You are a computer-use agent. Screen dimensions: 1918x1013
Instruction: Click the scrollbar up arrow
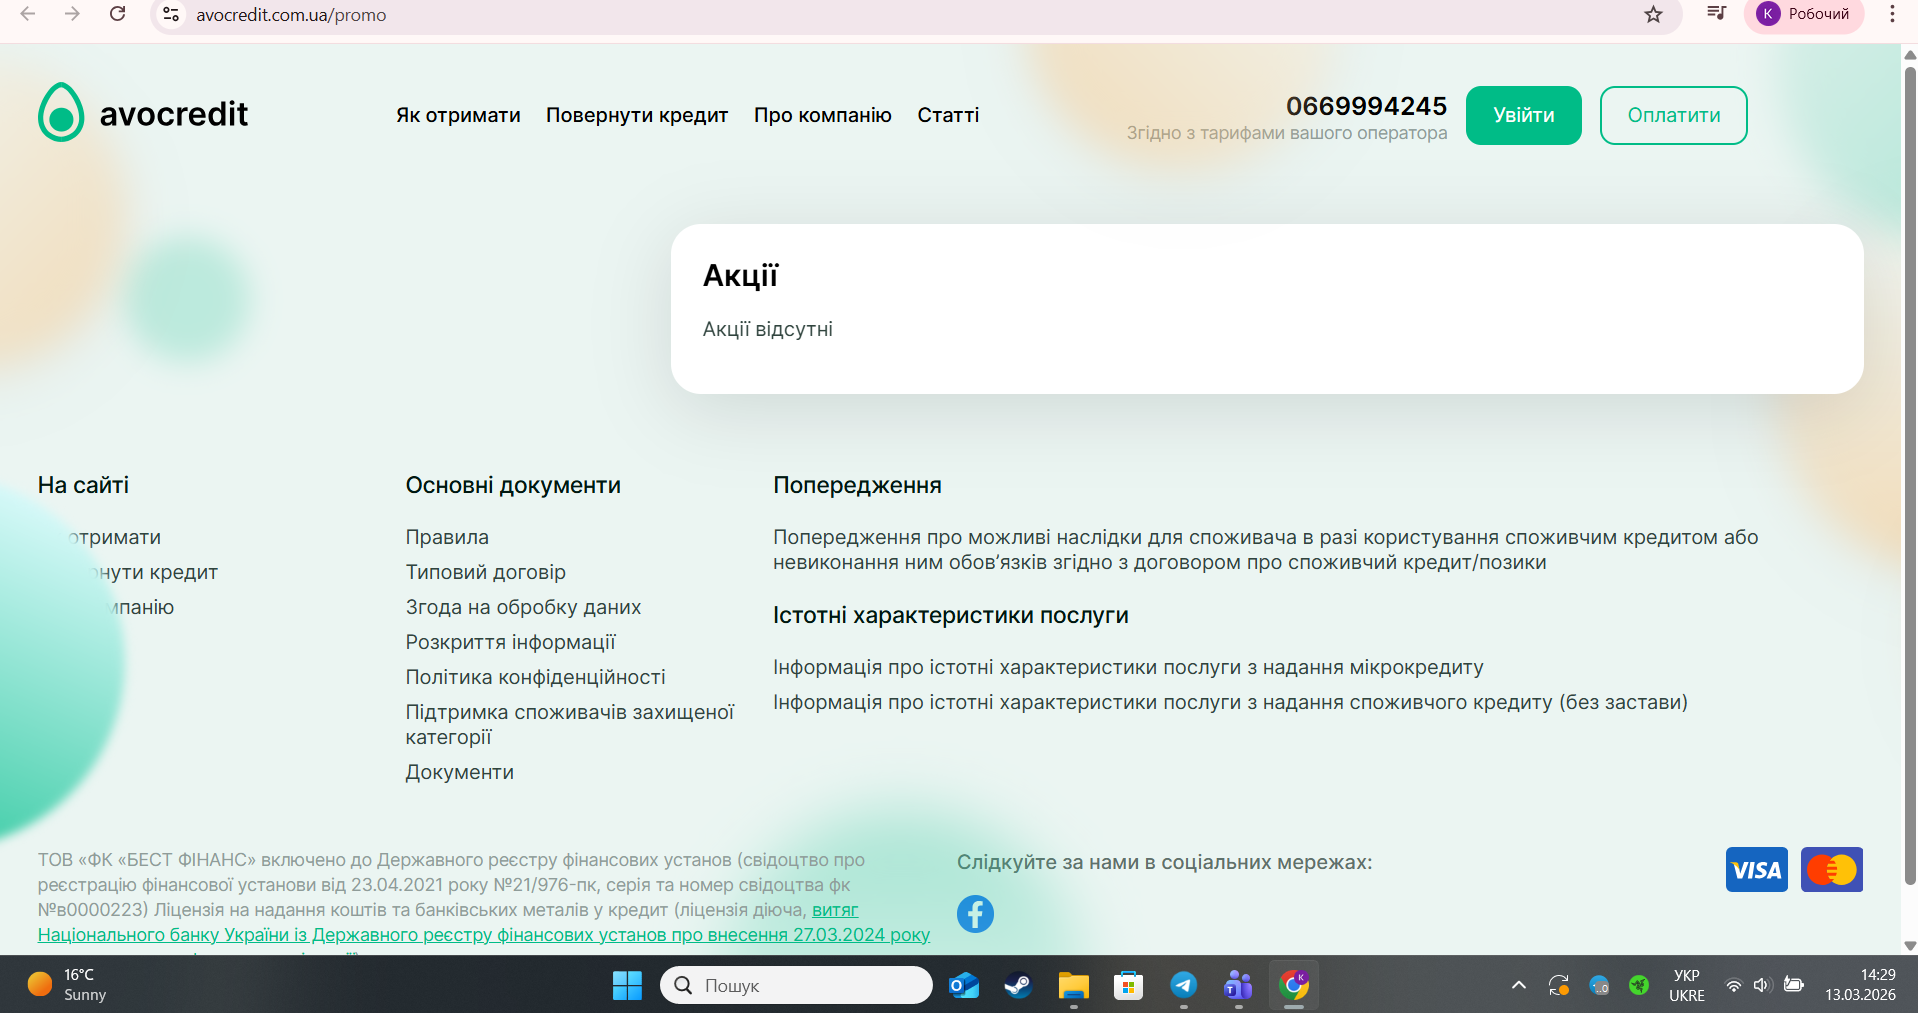click(x=1910, y=55)
